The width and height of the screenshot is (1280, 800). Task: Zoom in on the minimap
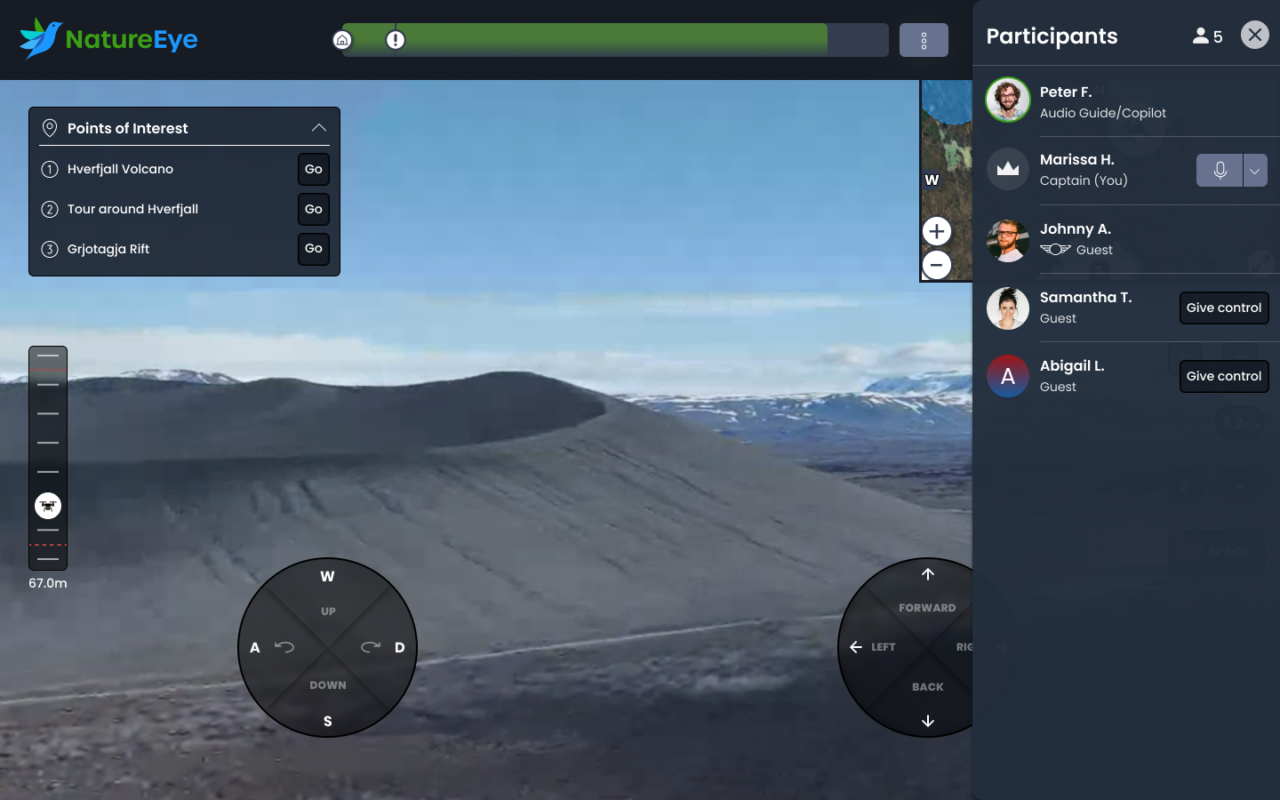click(936, 232)
